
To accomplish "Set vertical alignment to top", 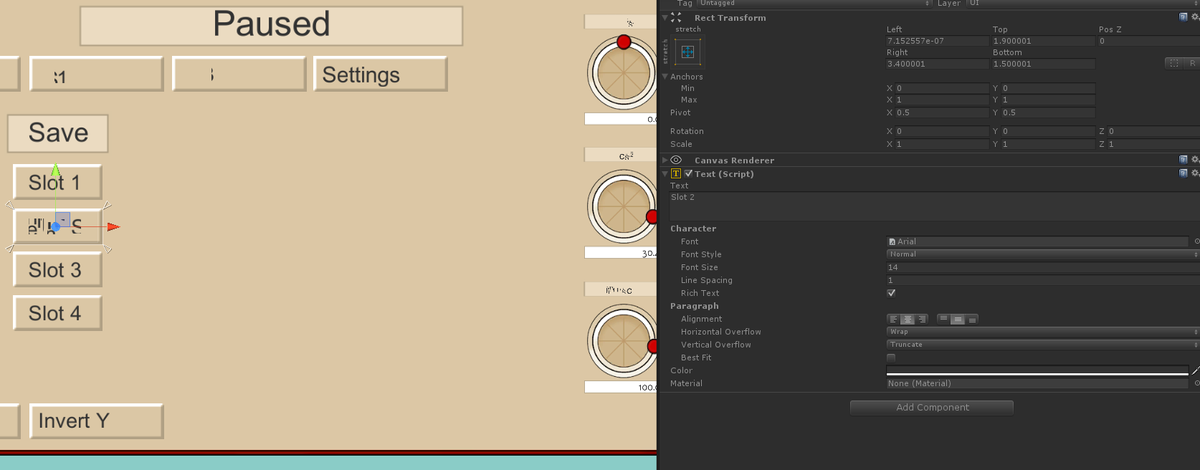I will pos(944,319).
